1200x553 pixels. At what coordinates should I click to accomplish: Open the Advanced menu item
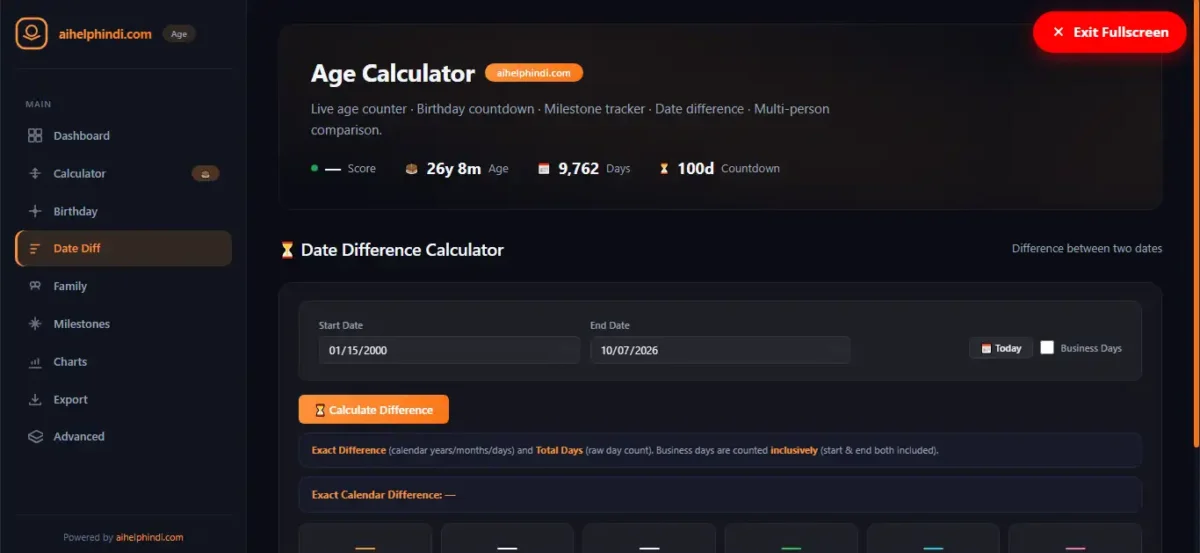[x=123, y=437]
